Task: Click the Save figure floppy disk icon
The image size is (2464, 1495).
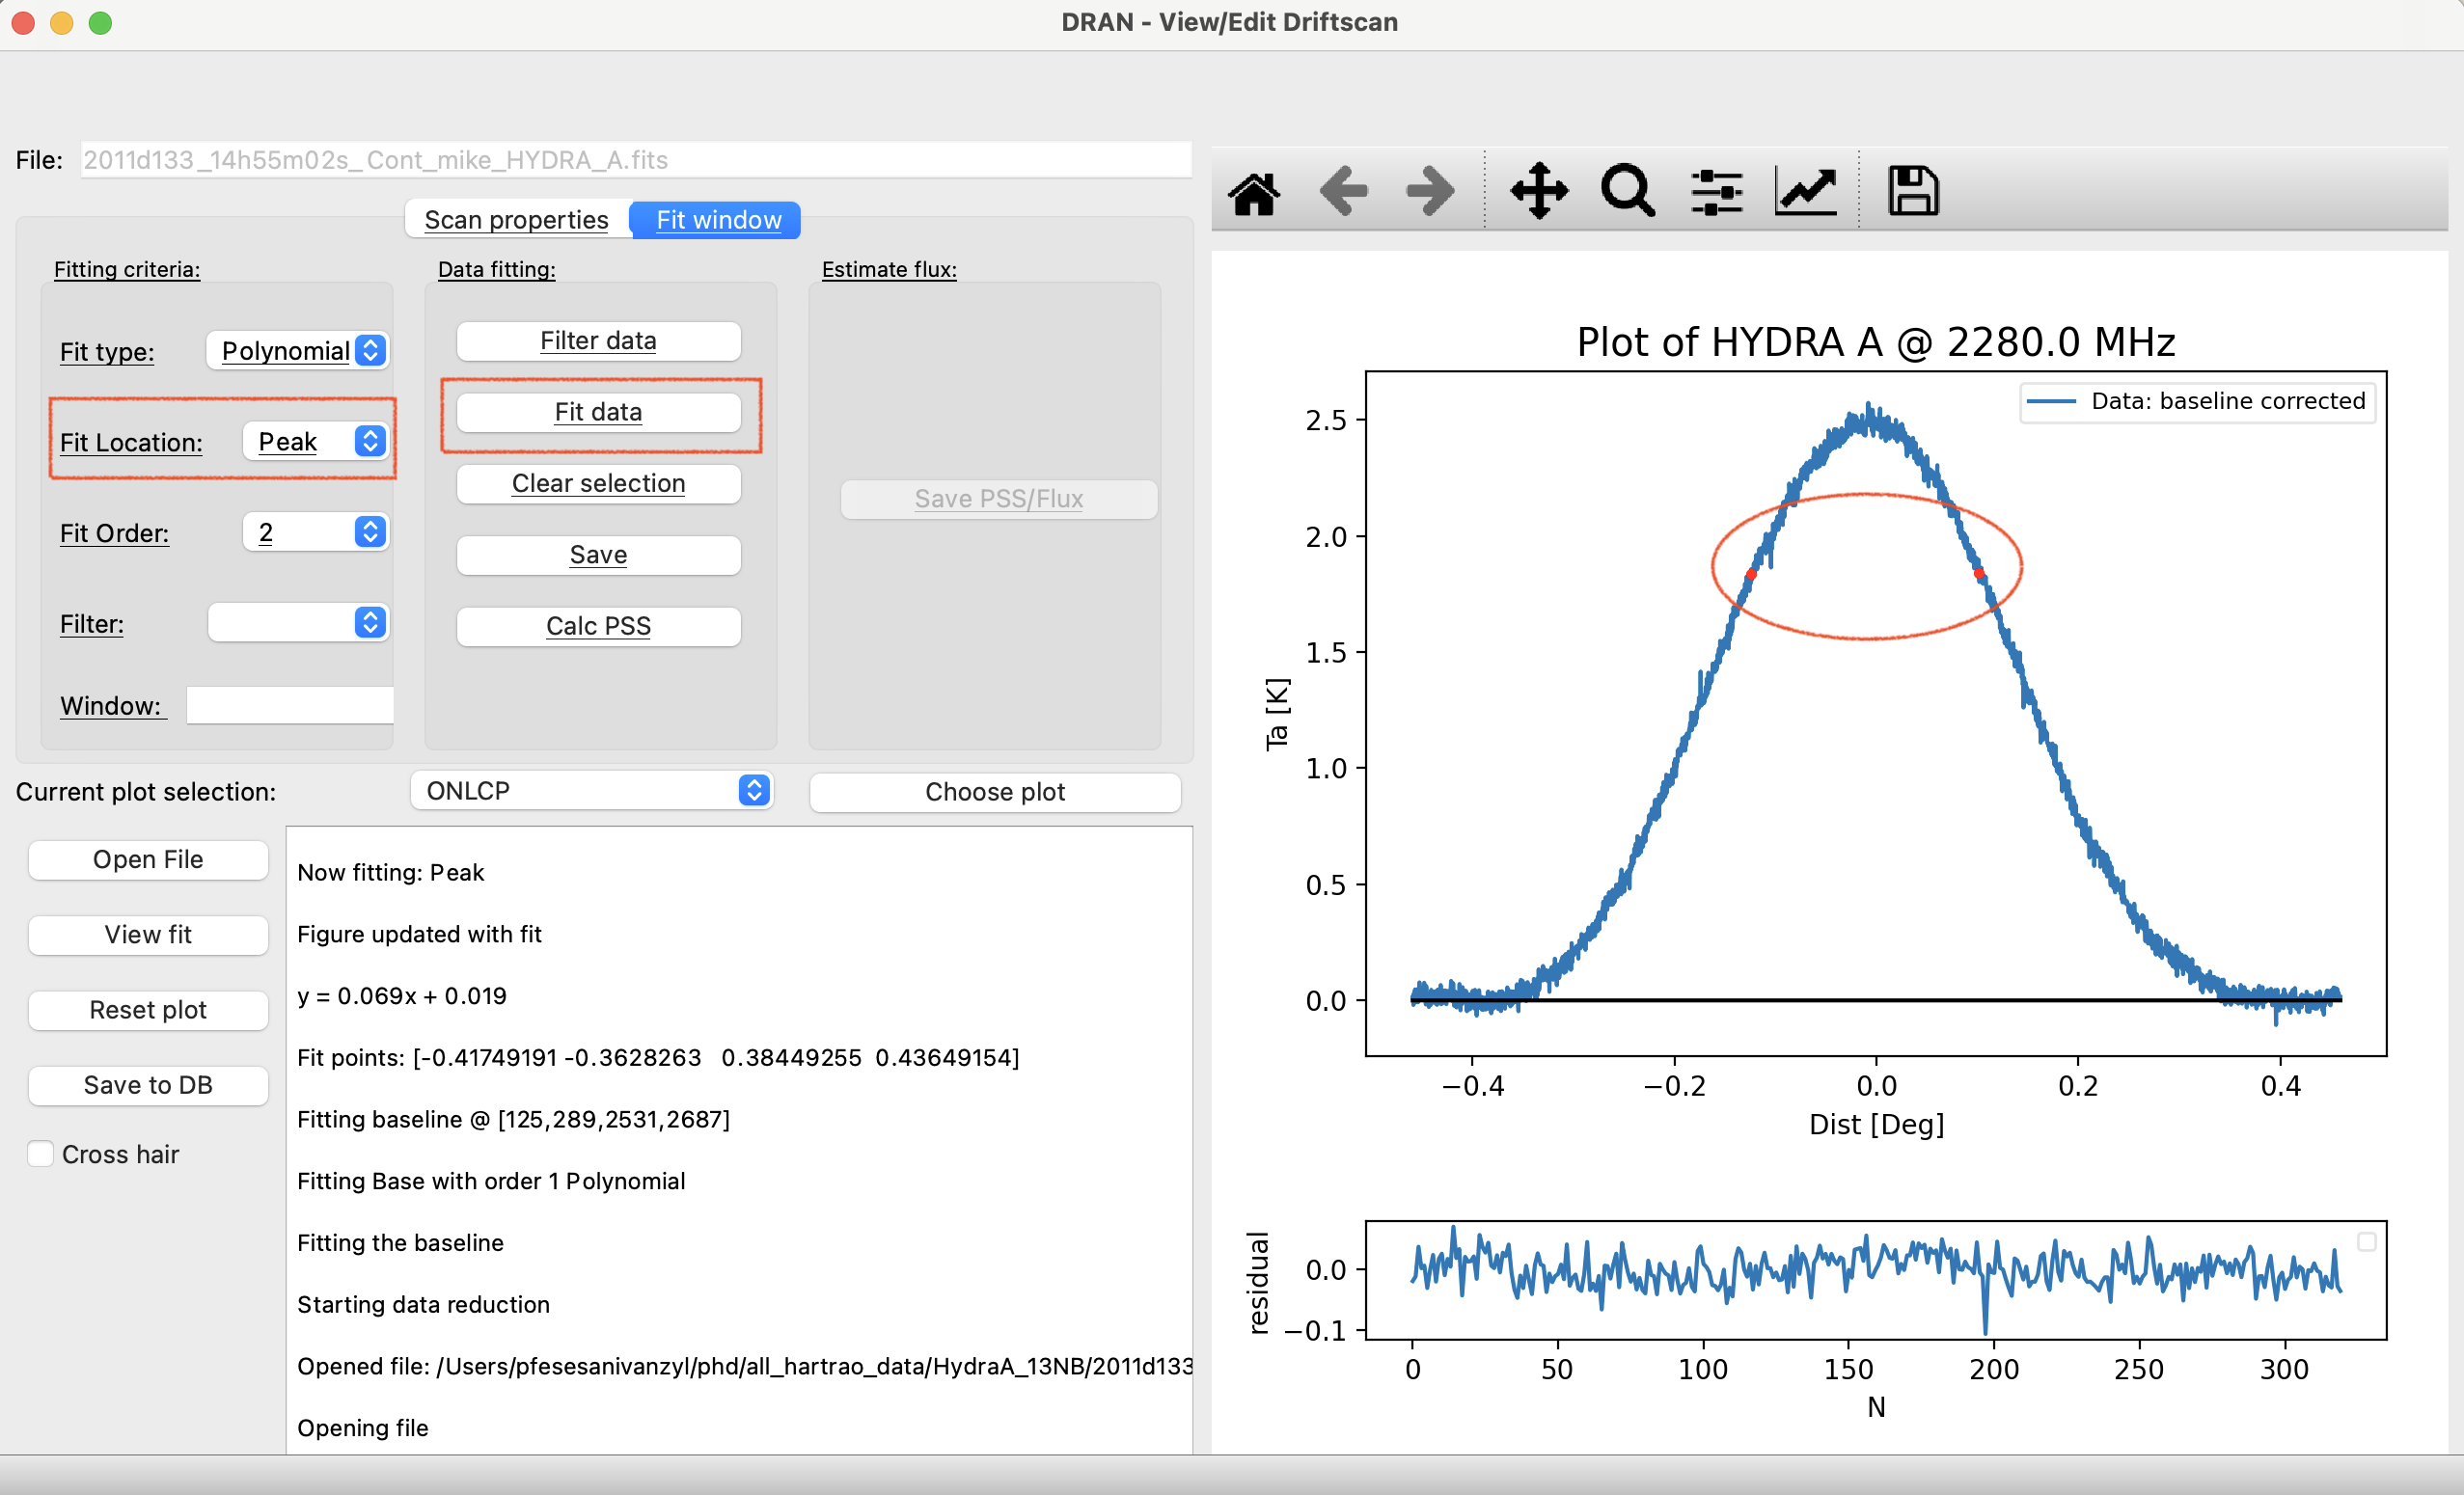Action: pos(1913,191)
